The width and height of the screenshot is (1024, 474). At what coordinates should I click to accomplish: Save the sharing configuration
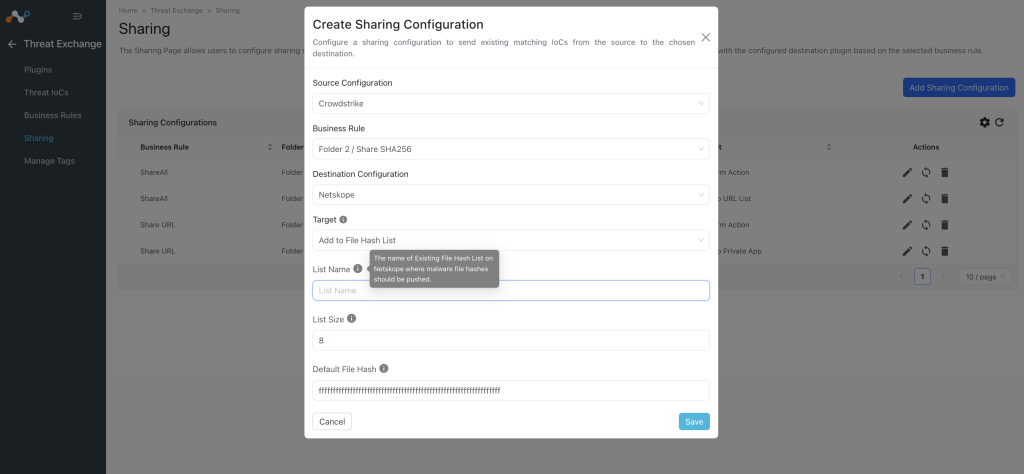pyautogui.click(x=694, y=422)
